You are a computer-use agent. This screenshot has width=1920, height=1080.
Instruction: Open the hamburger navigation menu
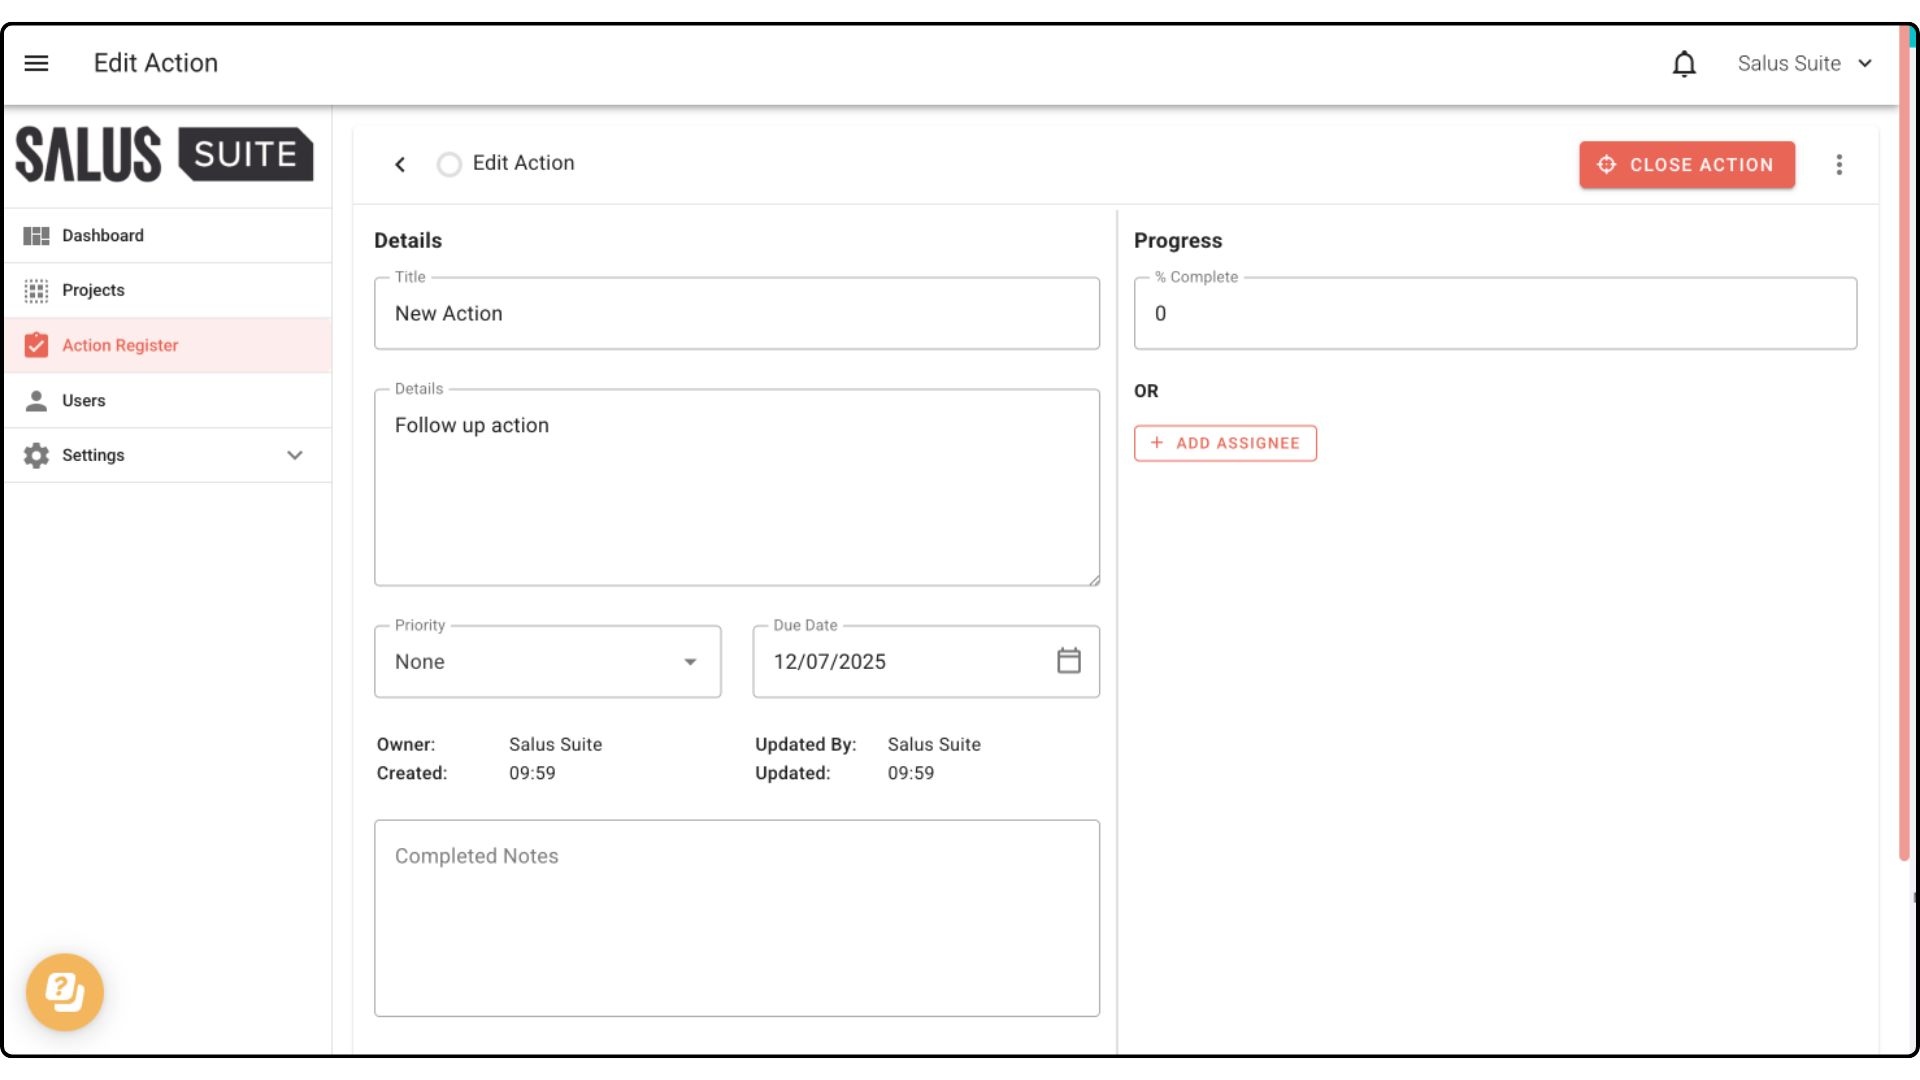pos(36,63)
